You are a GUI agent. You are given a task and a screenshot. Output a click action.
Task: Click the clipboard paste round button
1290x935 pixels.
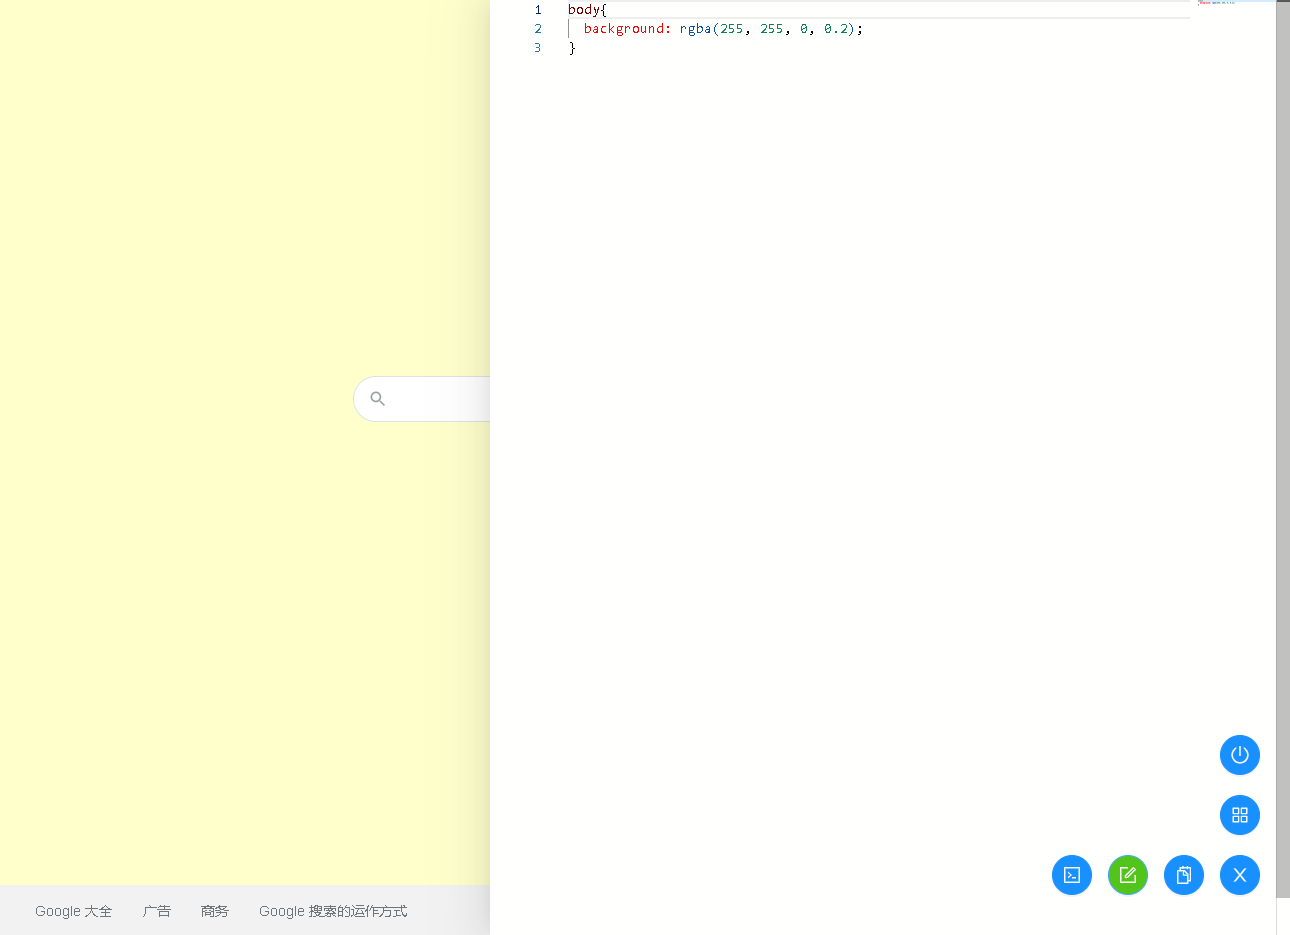point(1184,875)
